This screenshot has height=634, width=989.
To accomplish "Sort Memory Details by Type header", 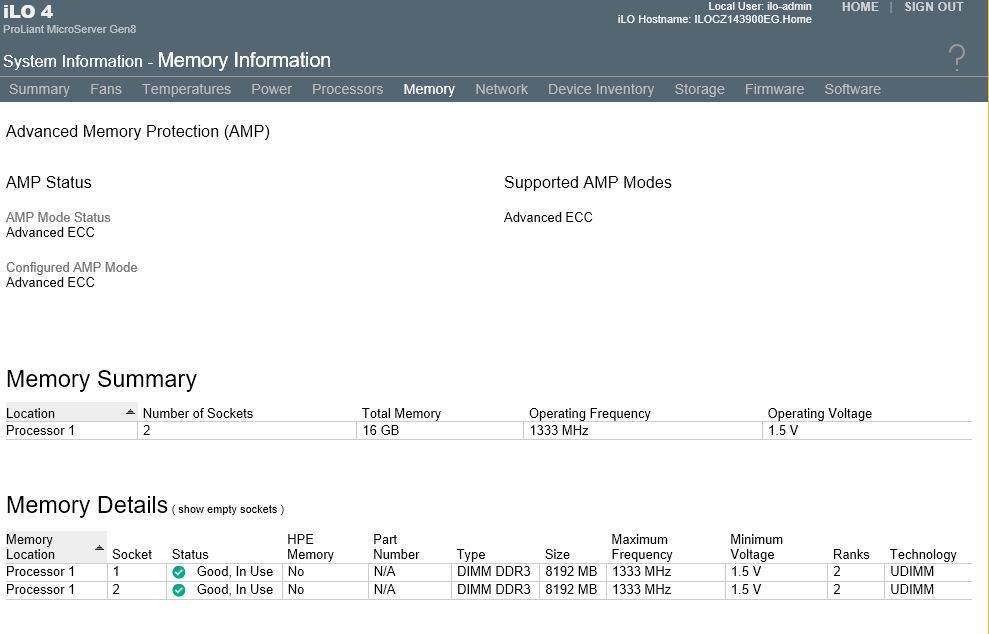I will (471, 555).
